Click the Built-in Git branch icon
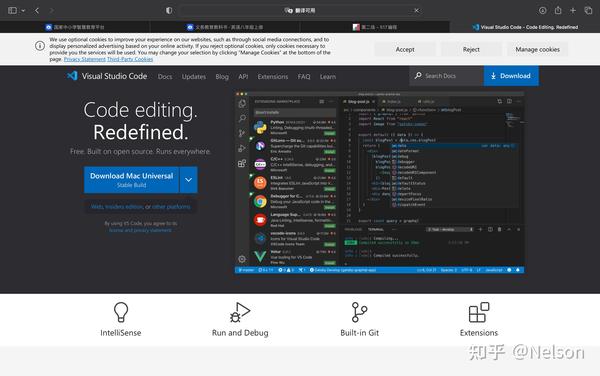Screen dimensions: 600x376 click(x=359, y=312)
